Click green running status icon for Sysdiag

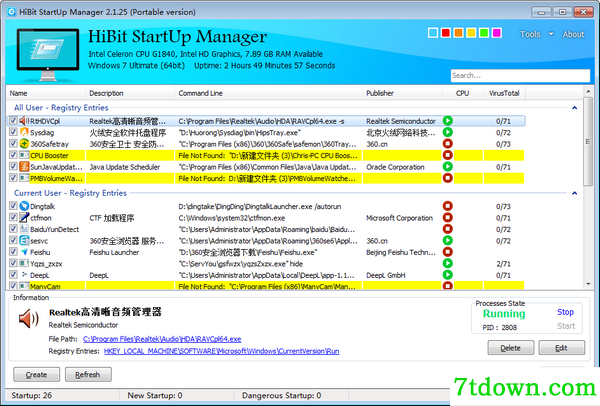[448, 132]
